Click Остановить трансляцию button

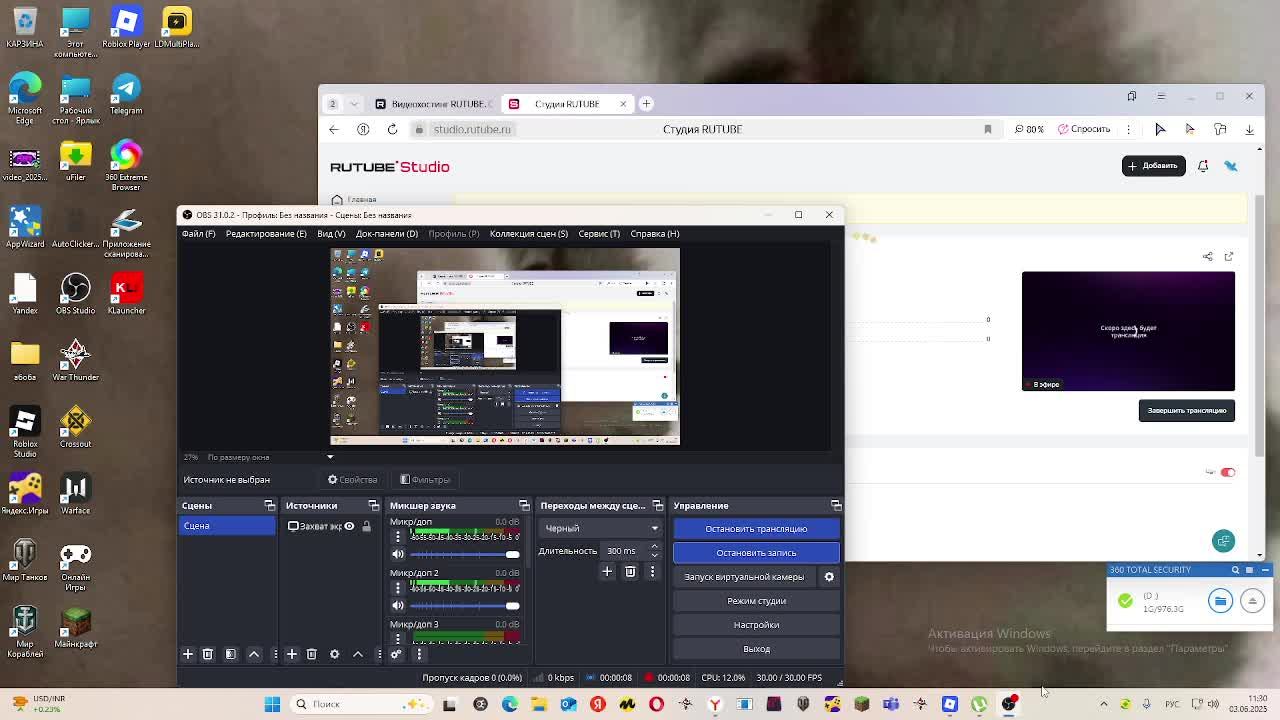[756, 529]
